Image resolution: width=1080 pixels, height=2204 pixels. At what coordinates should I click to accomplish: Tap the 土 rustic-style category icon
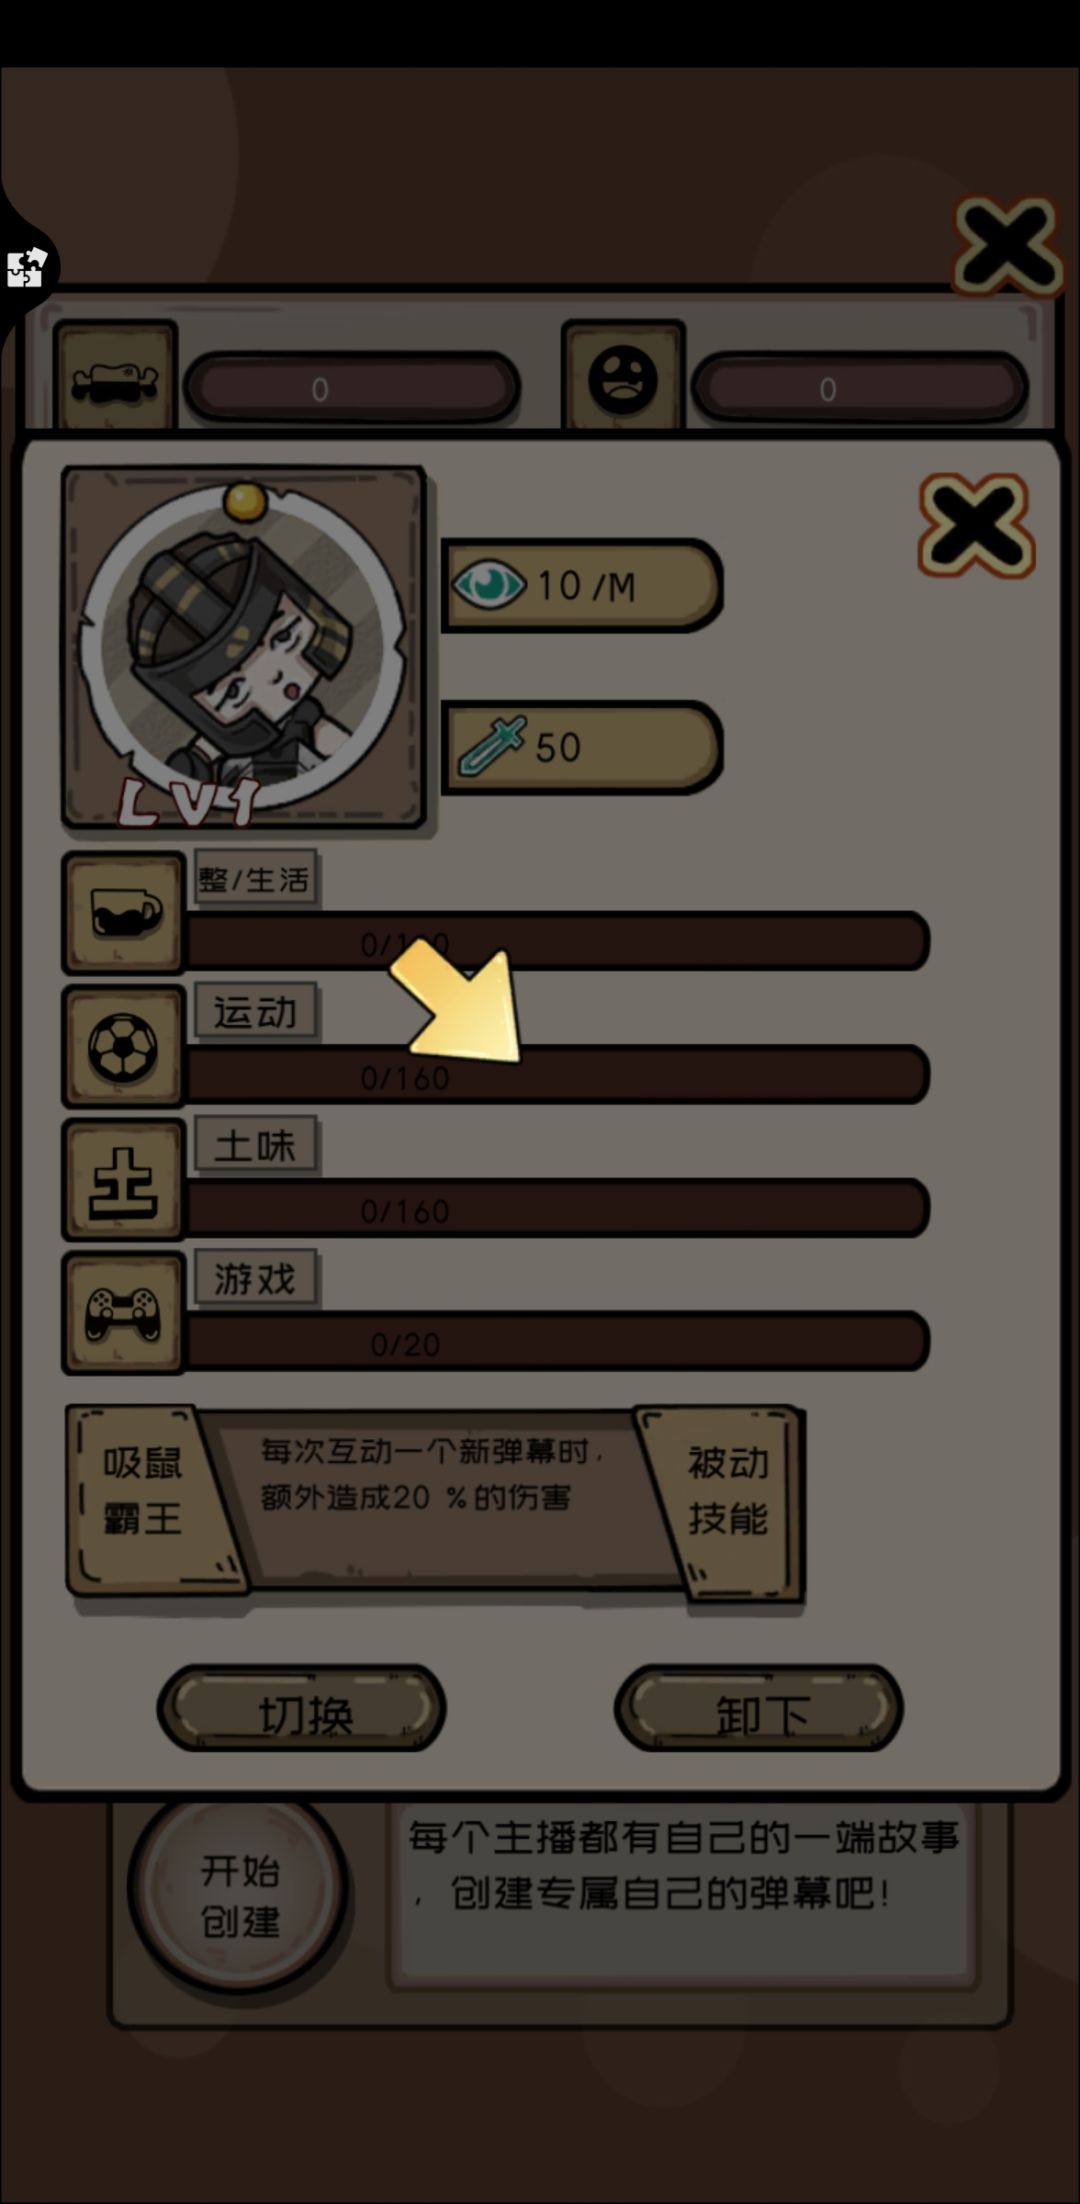click(124, 1179)
